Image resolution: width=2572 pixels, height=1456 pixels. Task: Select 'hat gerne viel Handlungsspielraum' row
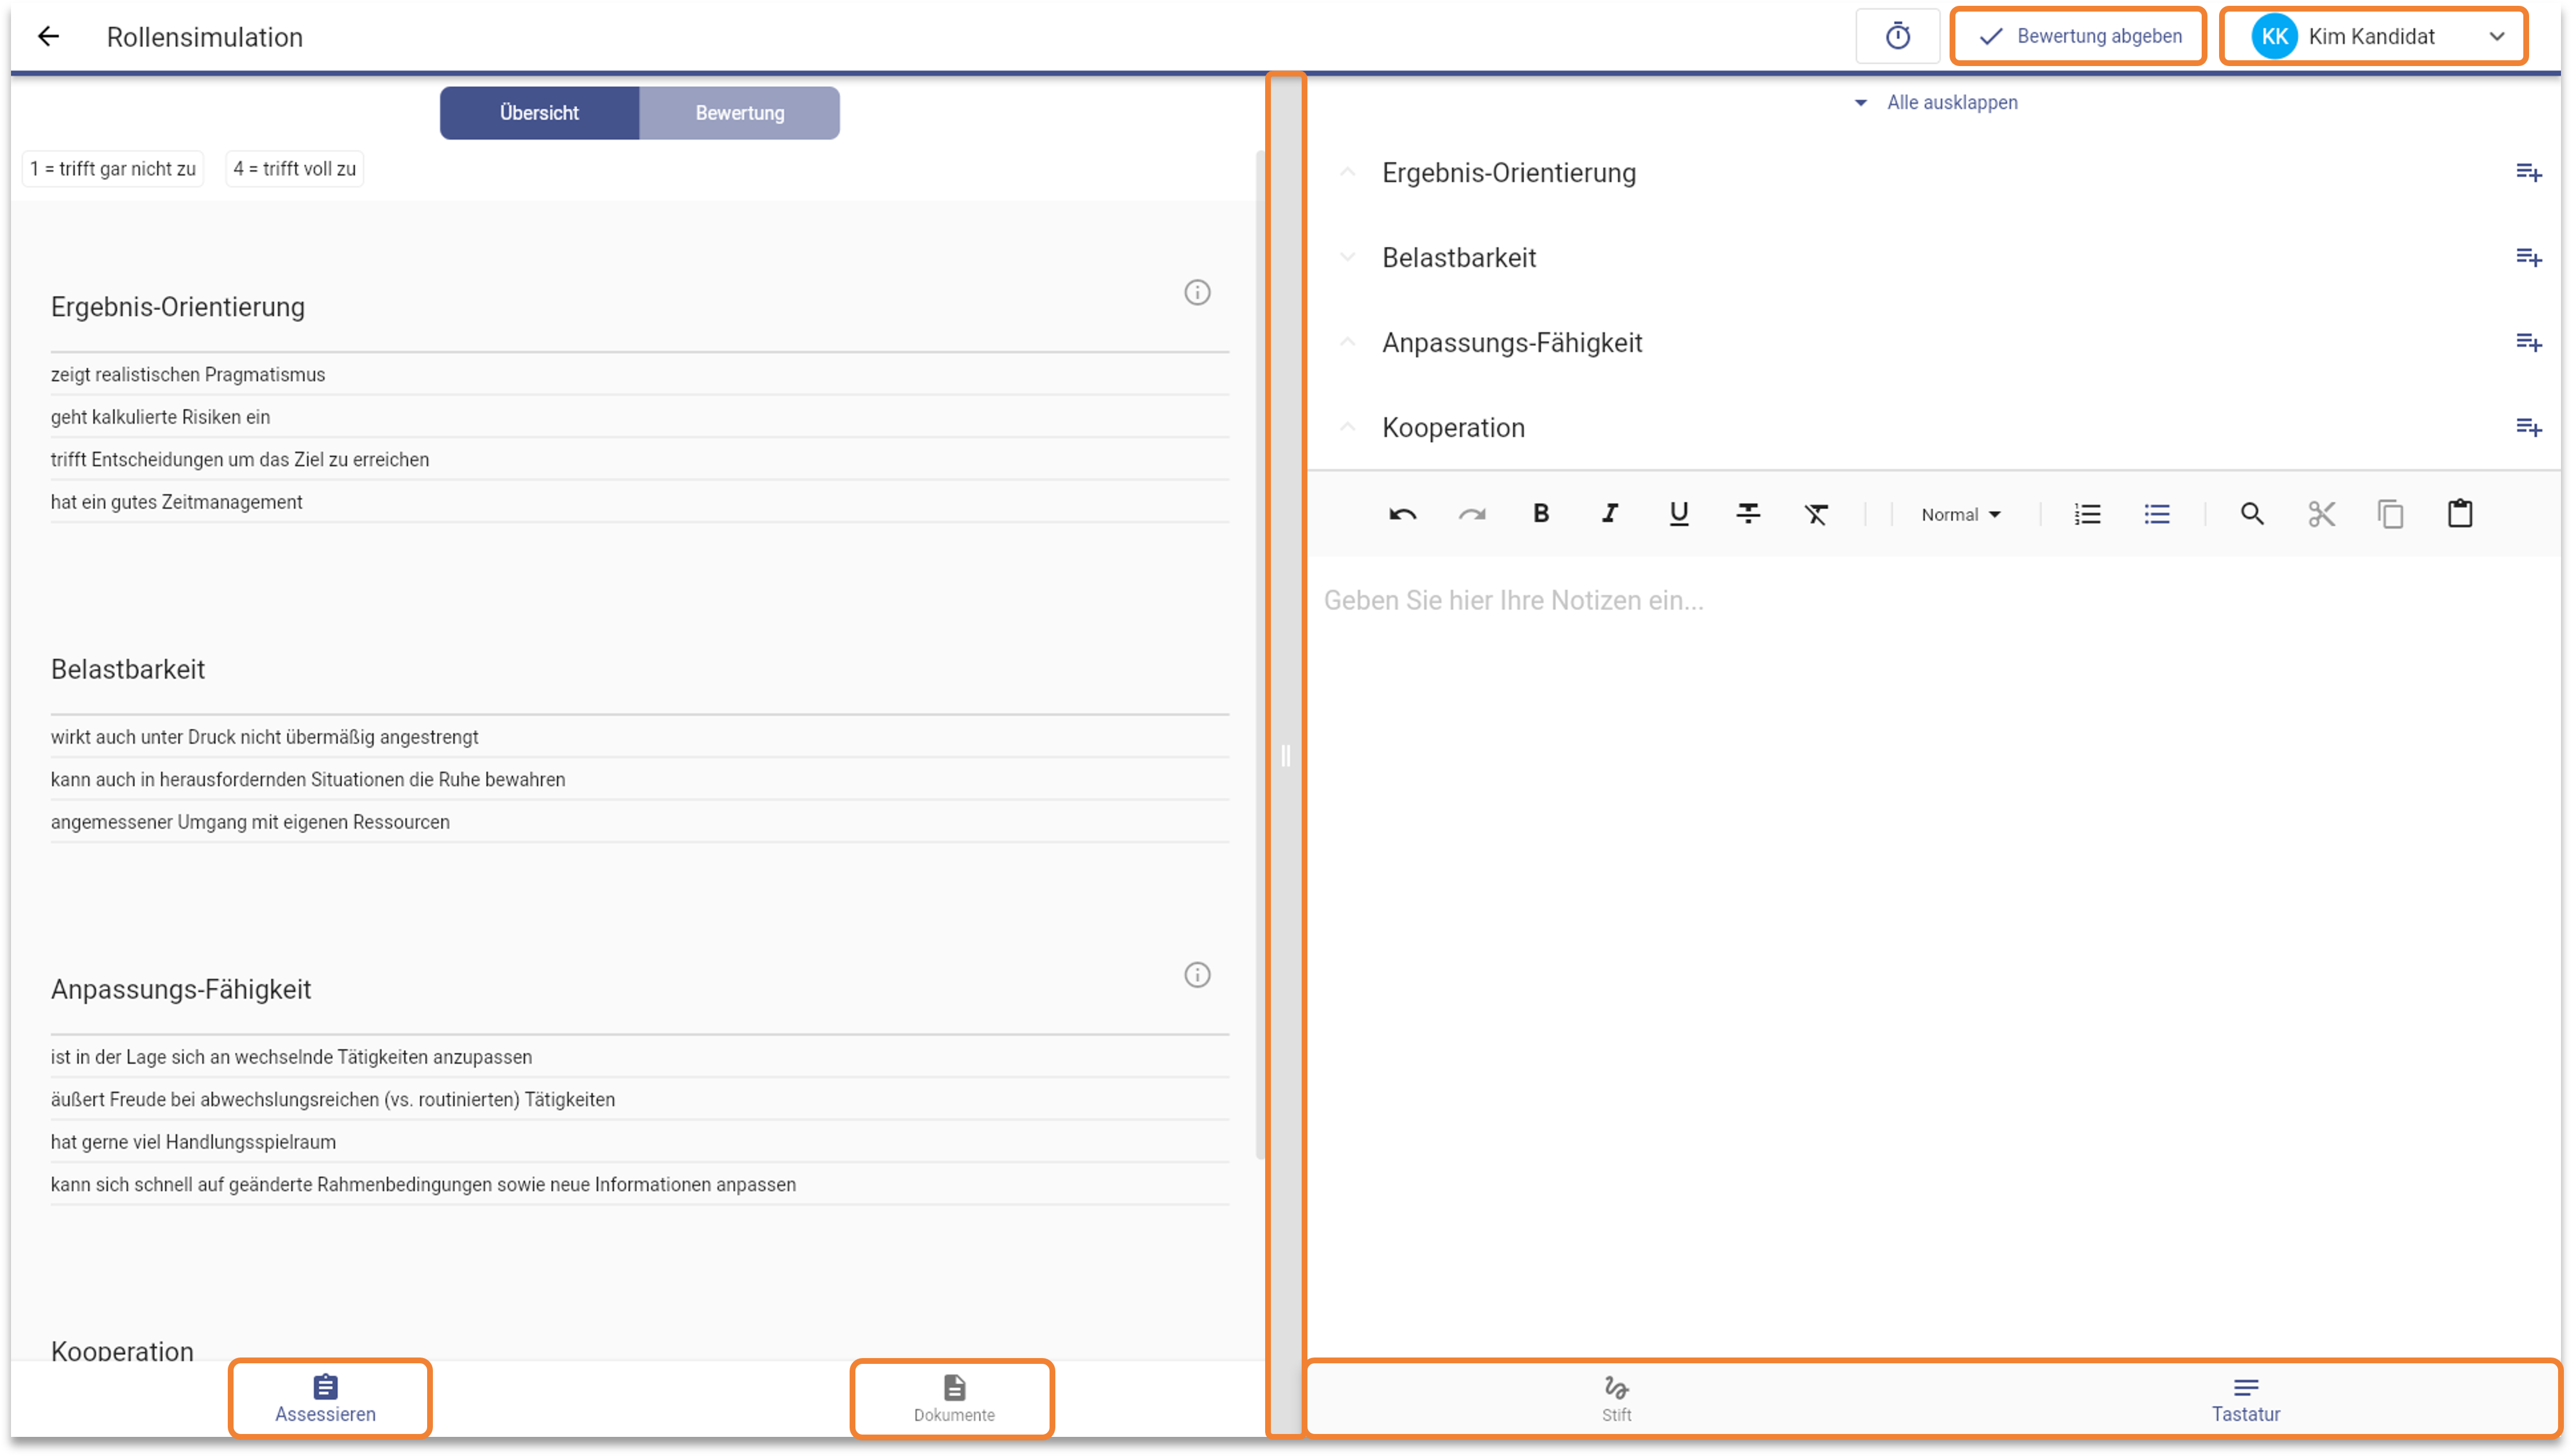[639, 1142]
